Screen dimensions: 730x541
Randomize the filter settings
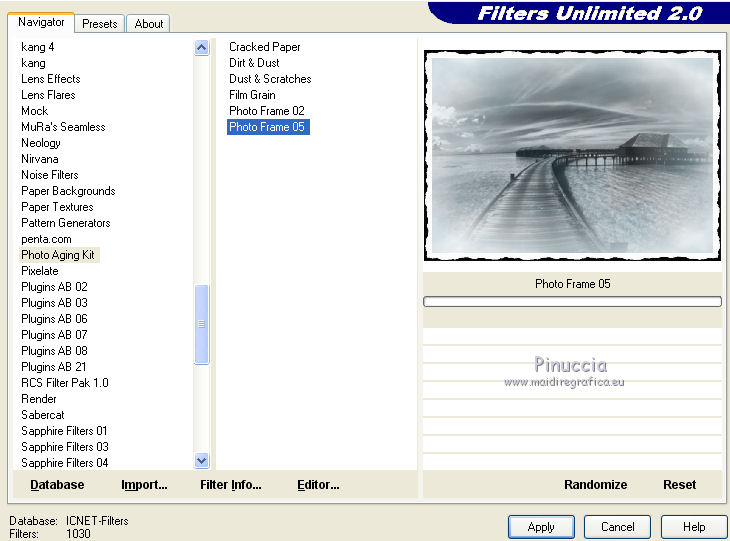(x=595, y=485)
